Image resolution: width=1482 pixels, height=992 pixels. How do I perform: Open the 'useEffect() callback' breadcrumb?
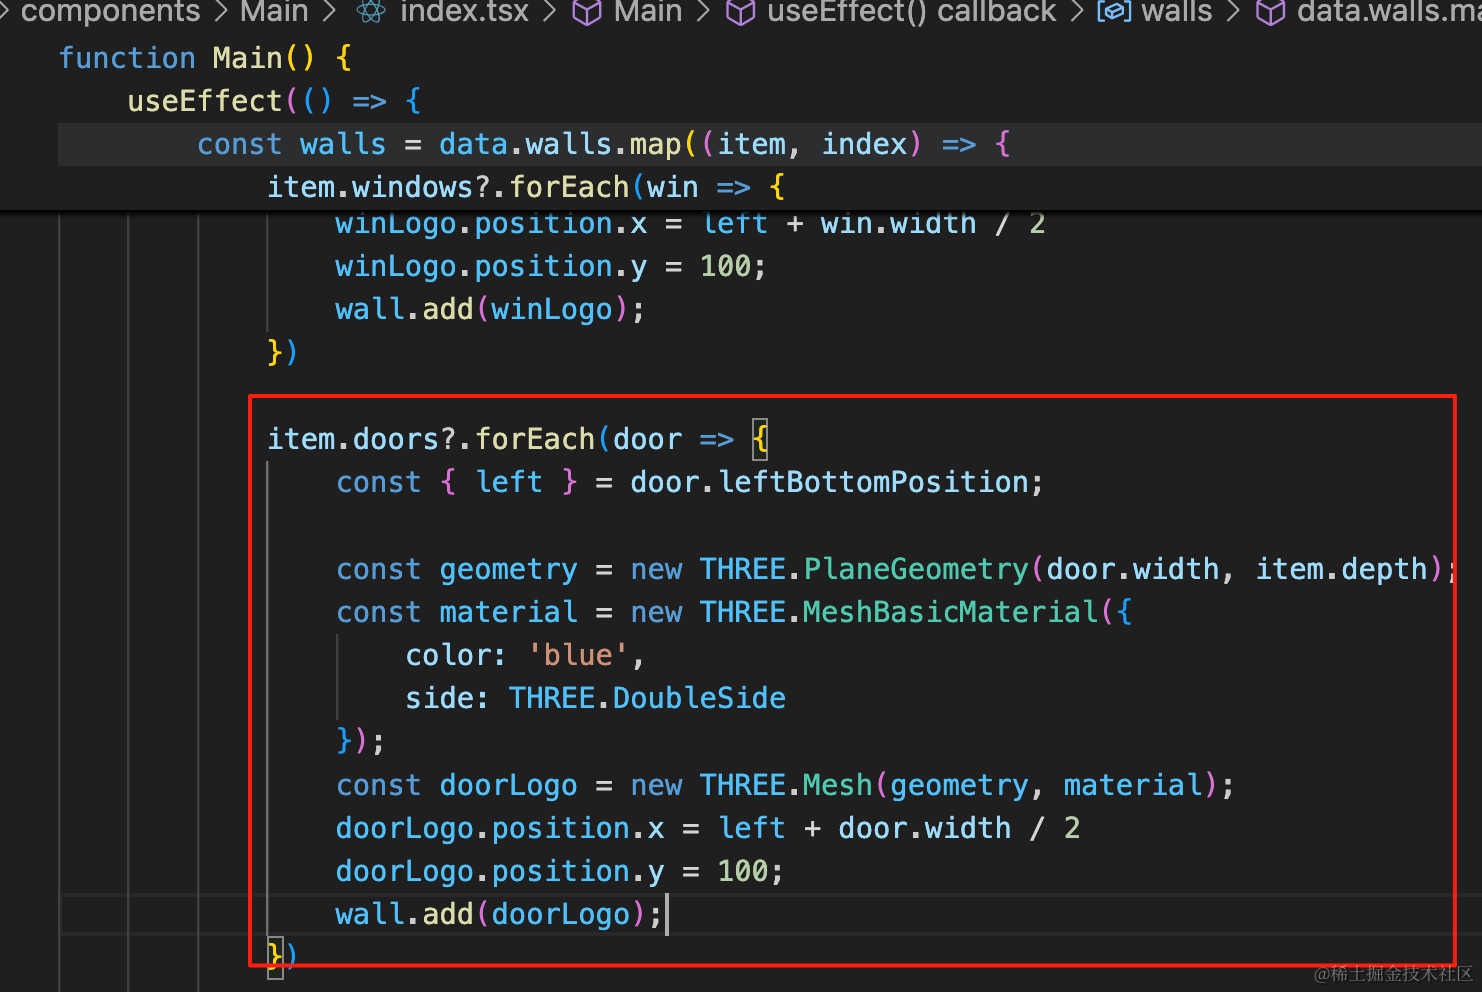pos(911,12)
